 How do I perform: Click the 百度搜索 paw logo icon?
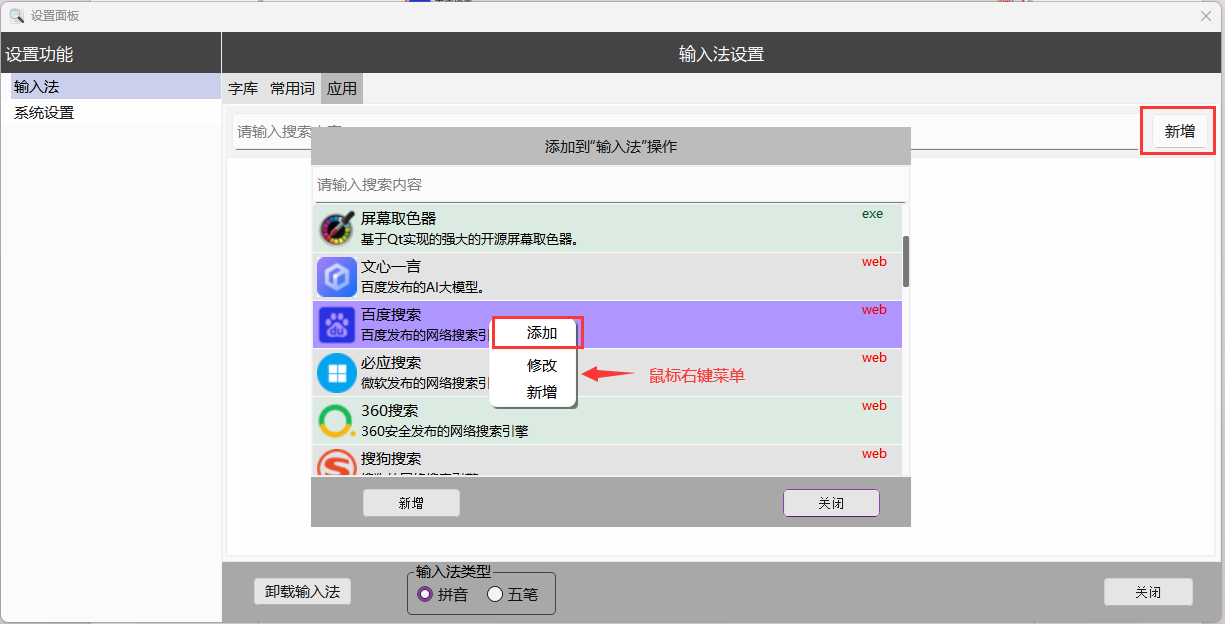pyautogui.click(x=337, y=325)
